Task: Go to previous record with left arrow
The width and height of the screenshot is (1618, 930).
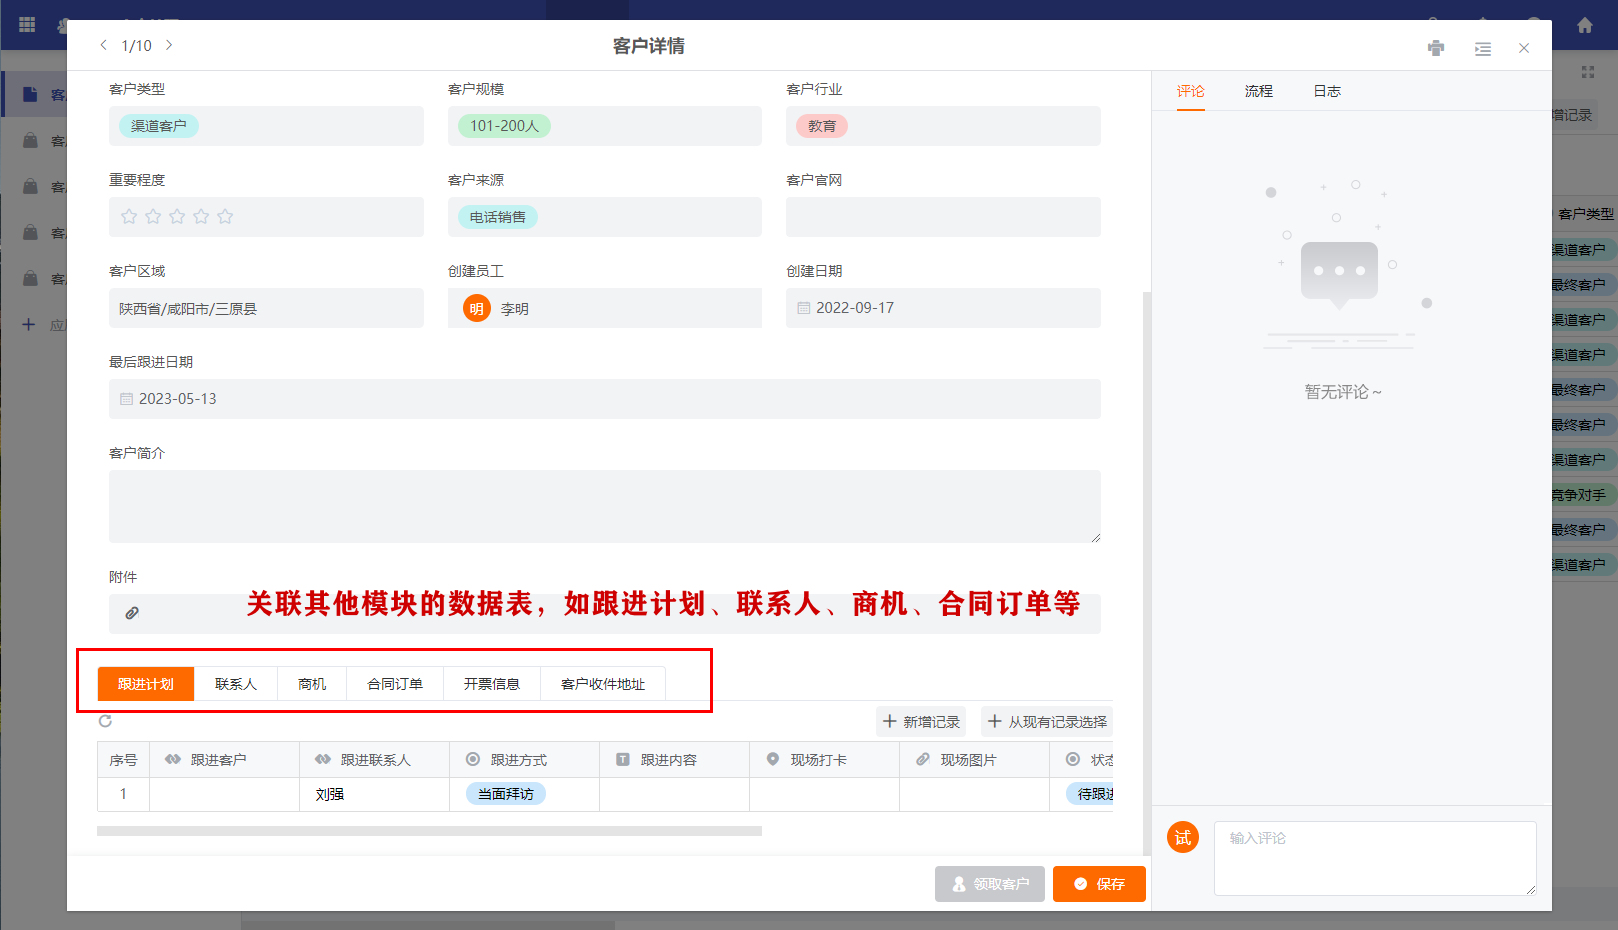Action: click(103, 45)
